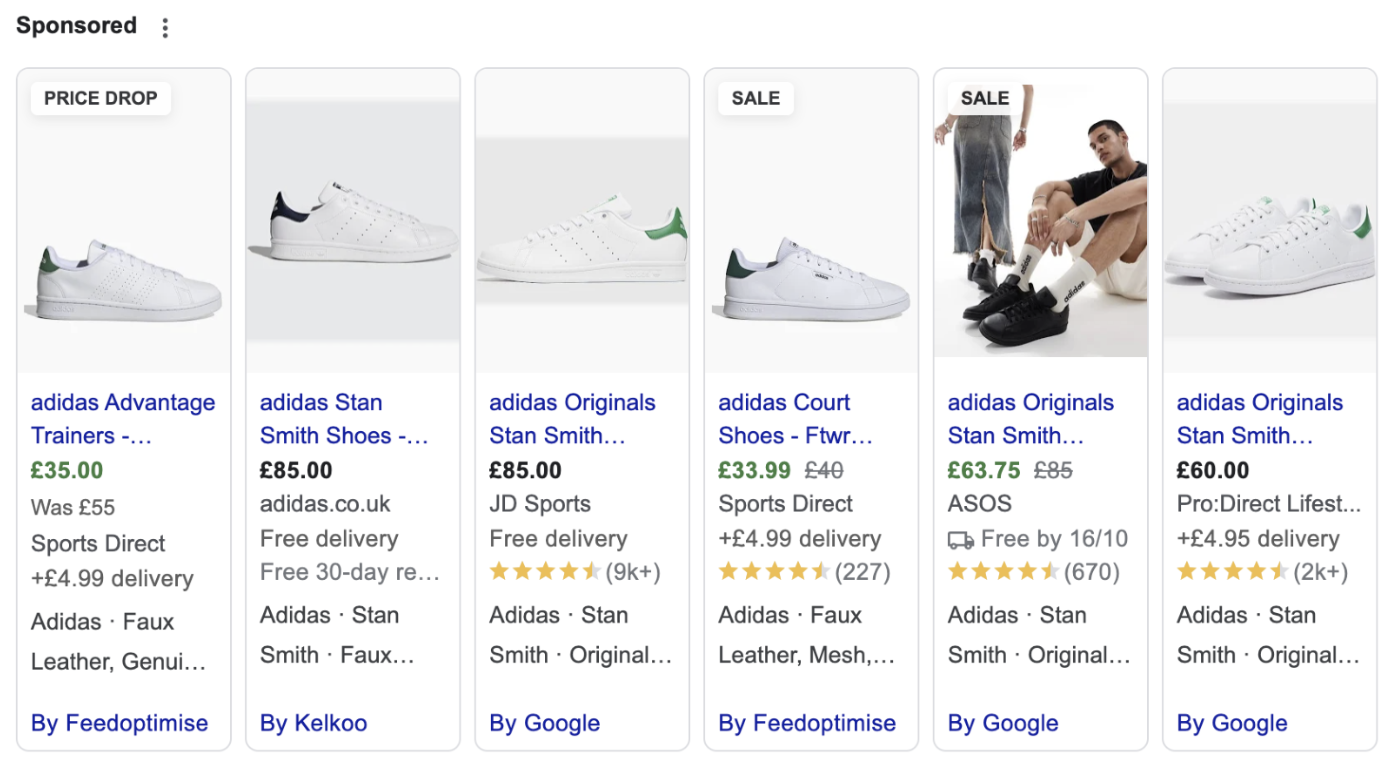Click star rating on Pro:Direct listing
The image size is (1396, 764).
[1232, 572]
